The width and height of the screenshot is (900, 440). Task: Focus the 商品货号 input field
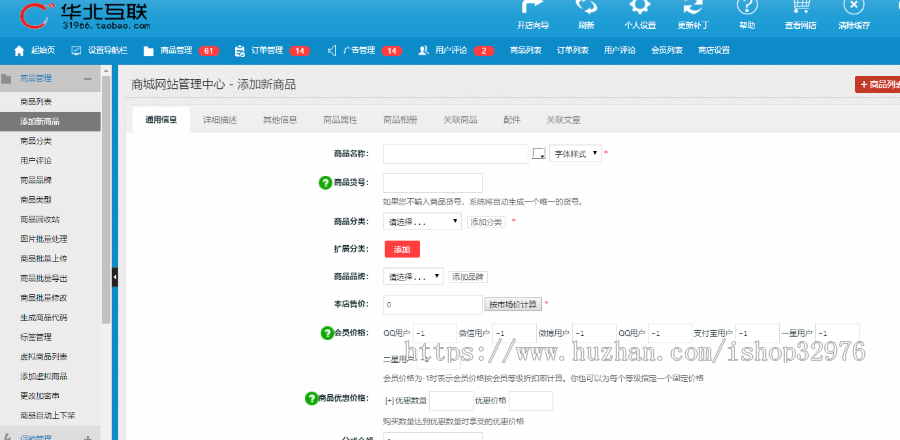[x=433, y=182]
